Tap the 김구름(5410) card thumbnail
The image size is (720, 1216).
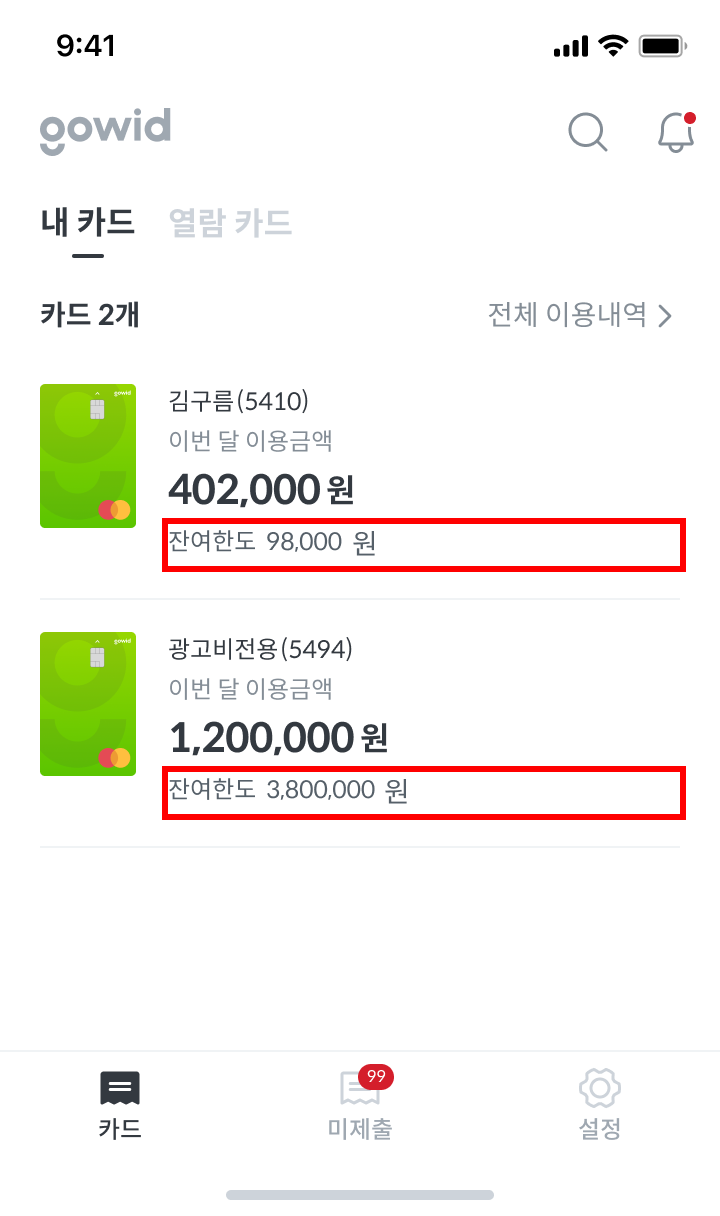pyautogui.click(x=88, y=456)
